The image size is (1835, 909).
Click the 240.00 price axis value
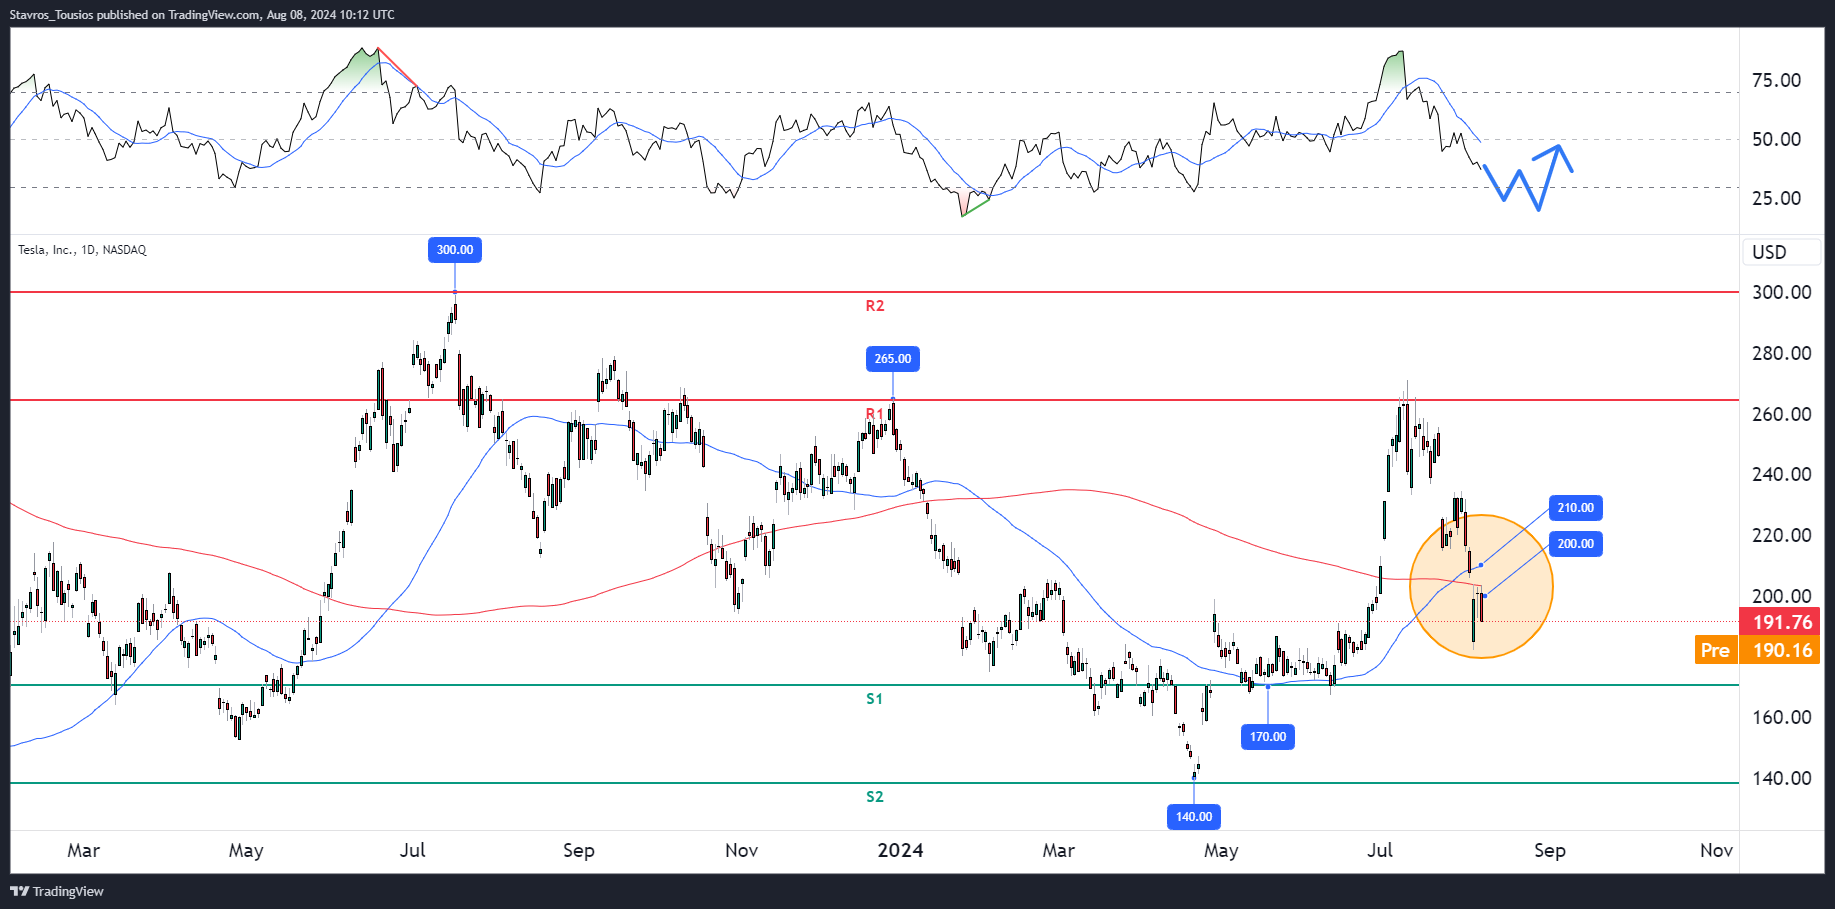[x=1782, y=474]
